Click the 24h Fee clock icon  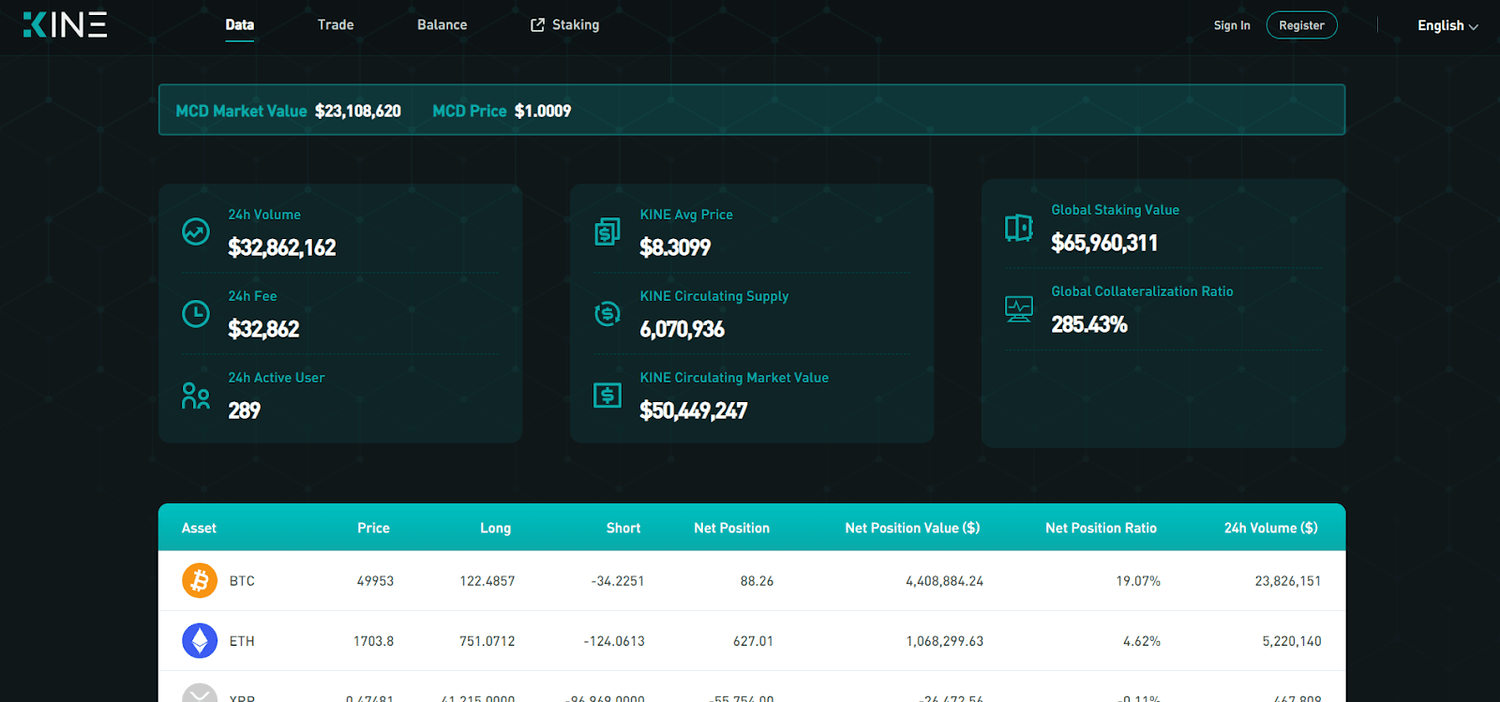click(196, 313)
